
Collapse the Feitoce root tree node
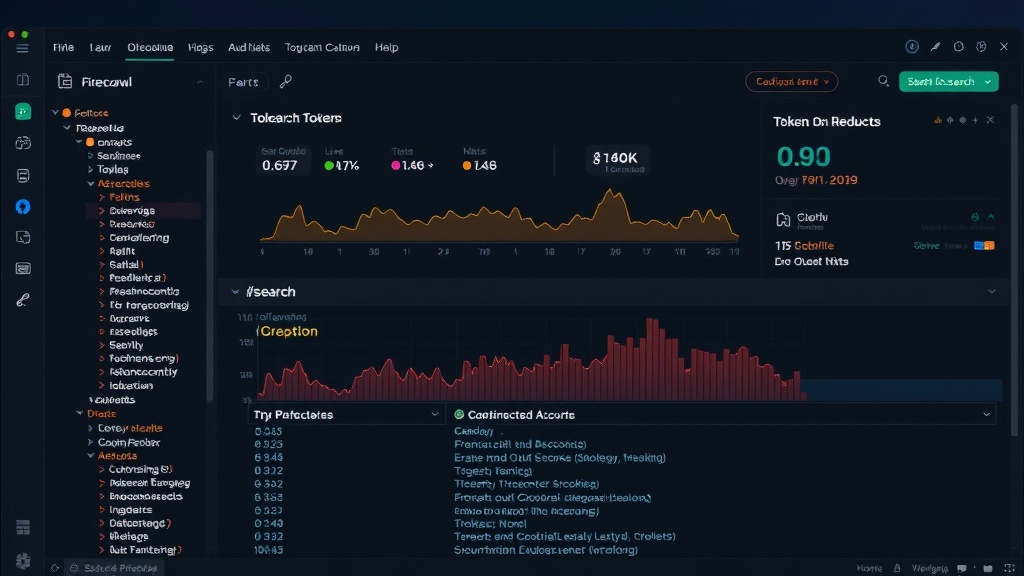[56, 113]
